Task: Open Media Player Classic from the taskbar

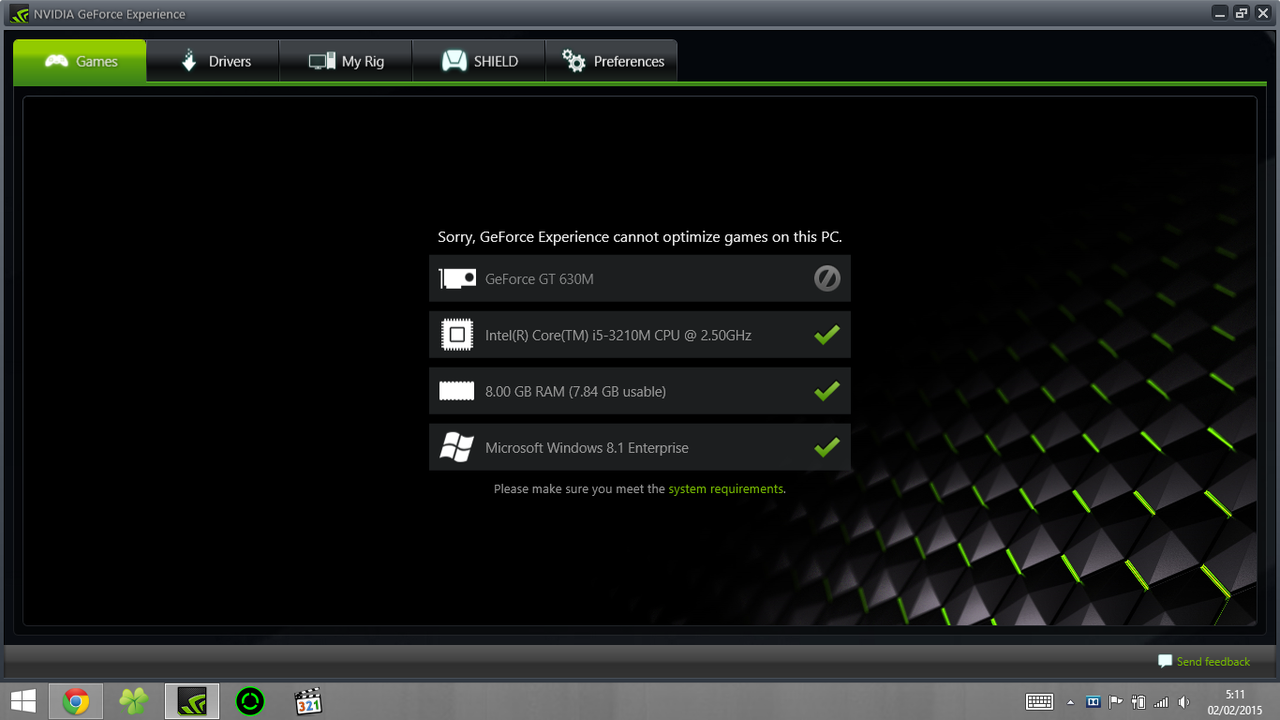Action: point(308,701)
